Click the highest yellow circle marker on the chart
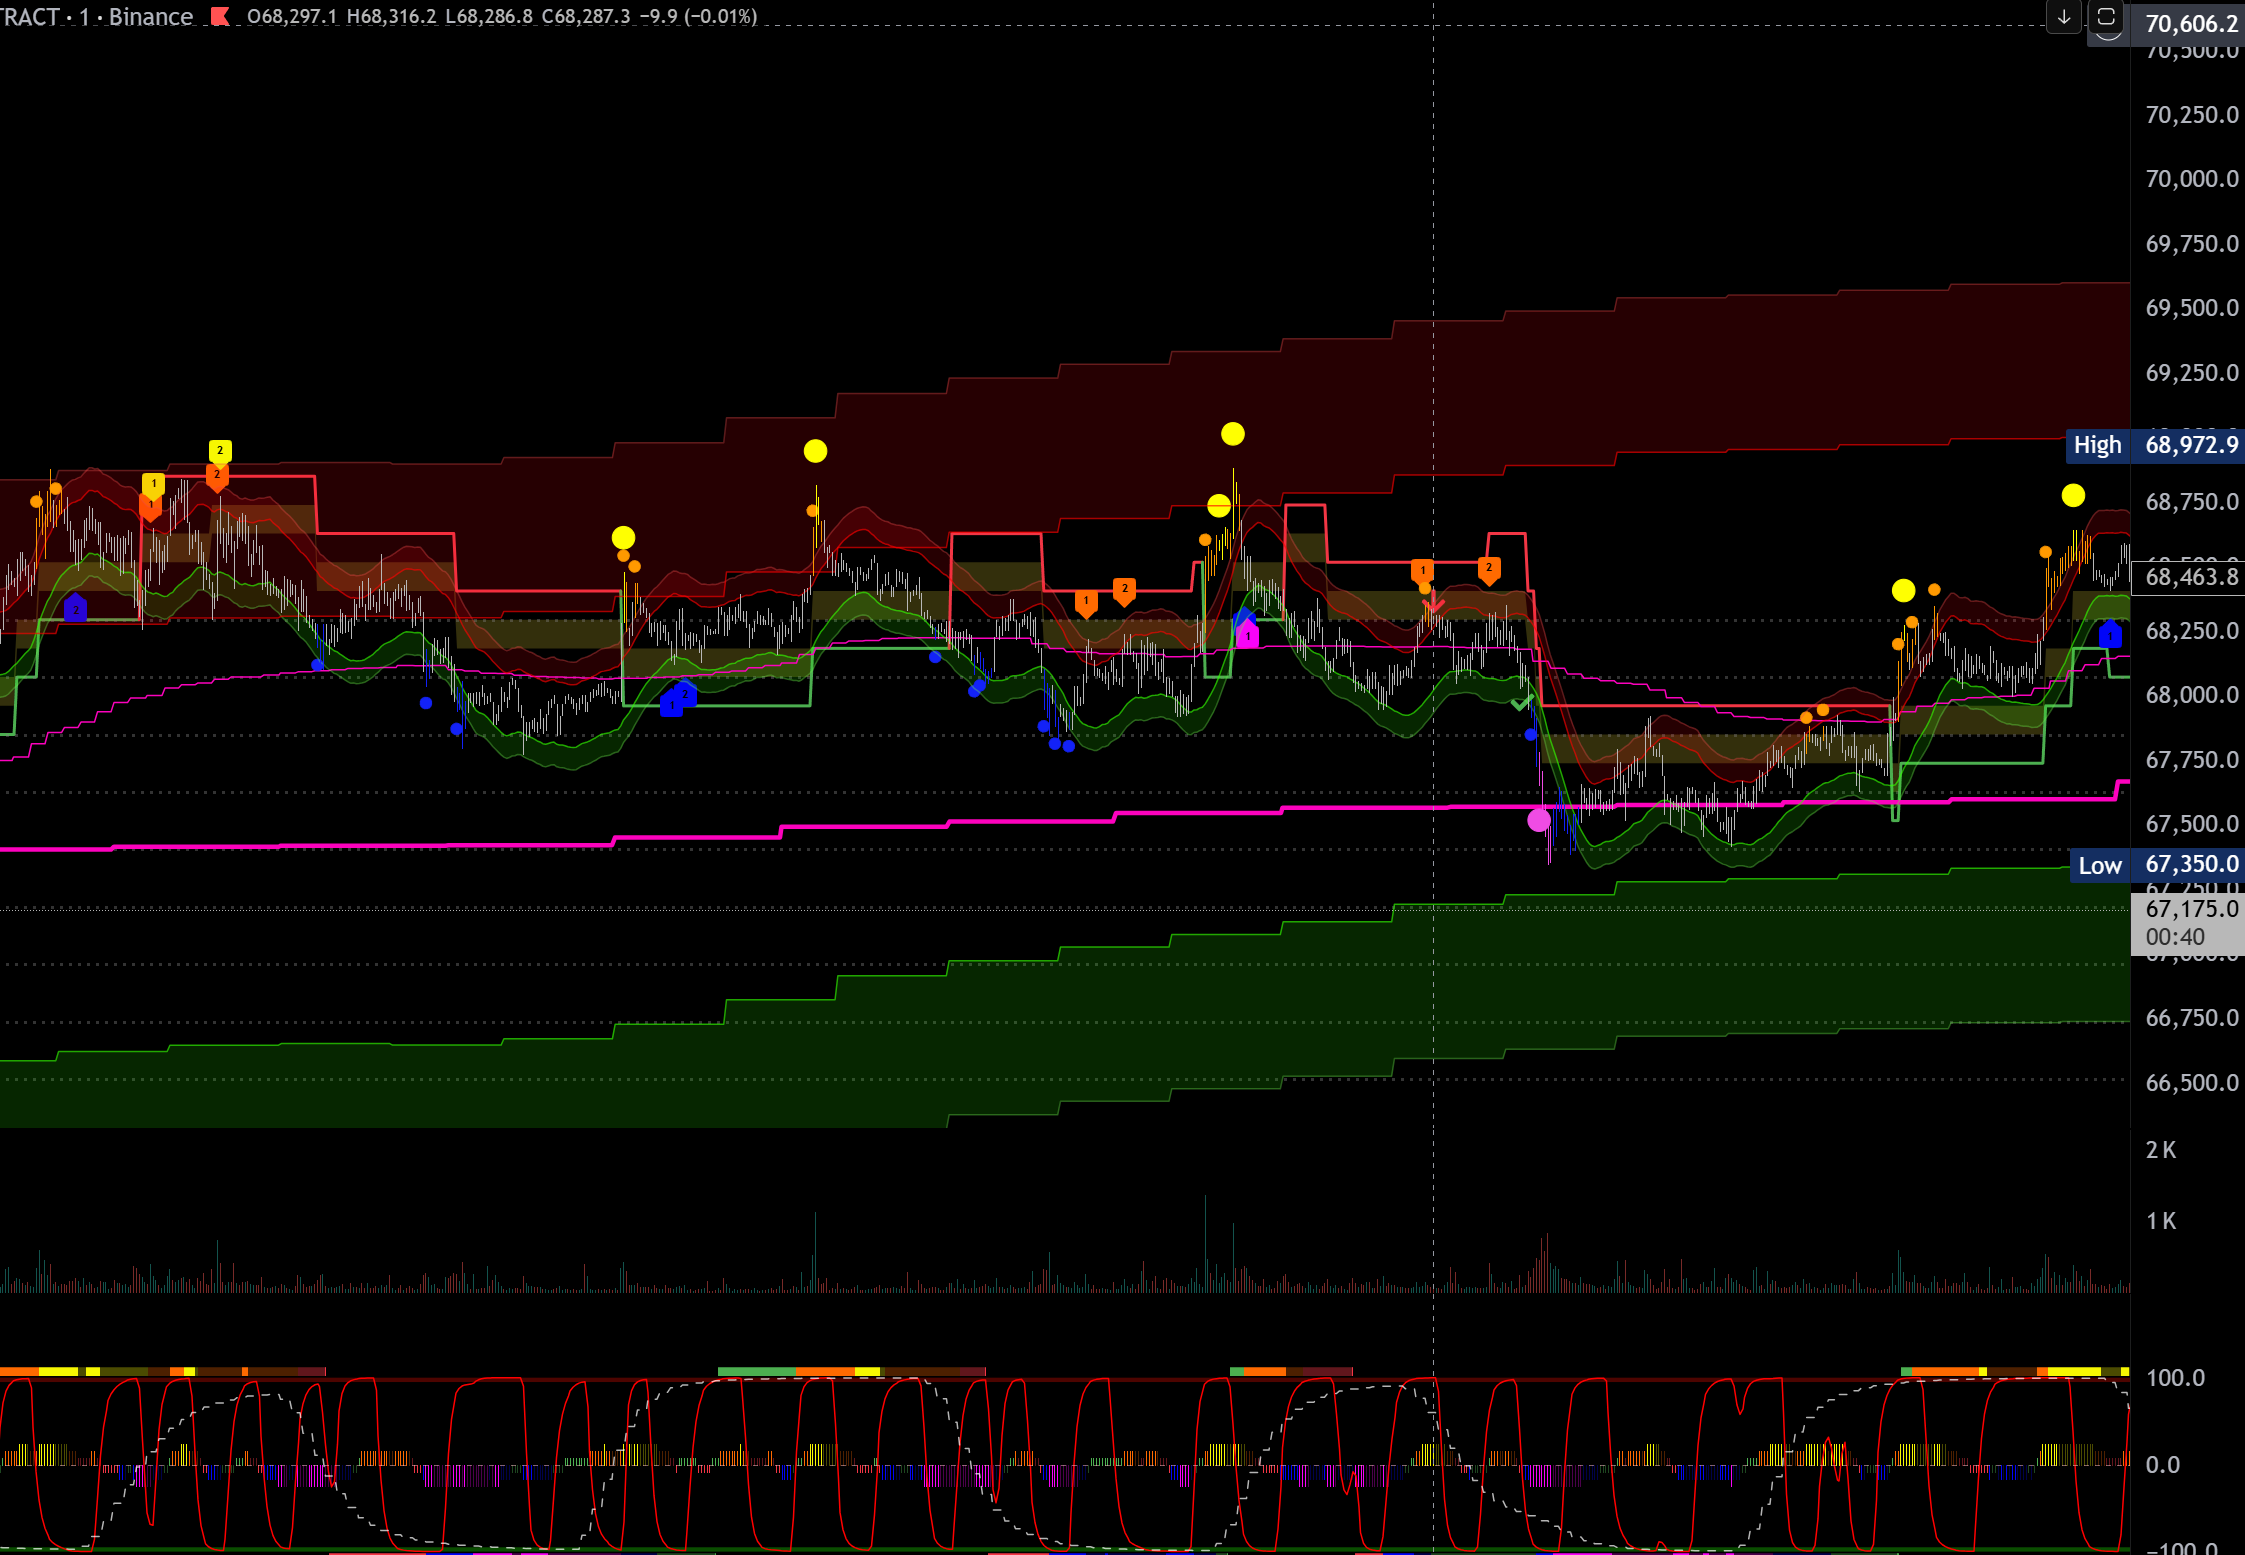The image size is (2245, 1555). pos(1232,434)
